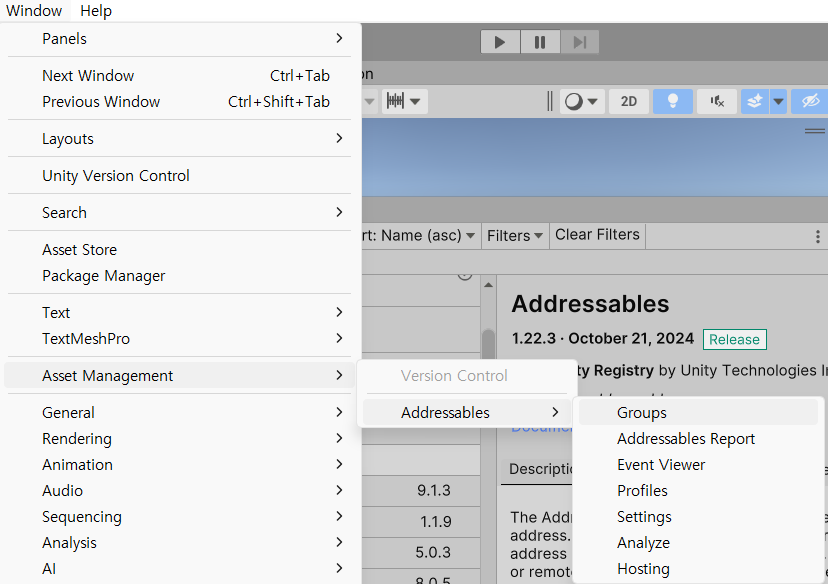Viewport: 828px width, 584px height.
Task: Click package version 9.1.3 row
Action: tap(421, 491)
